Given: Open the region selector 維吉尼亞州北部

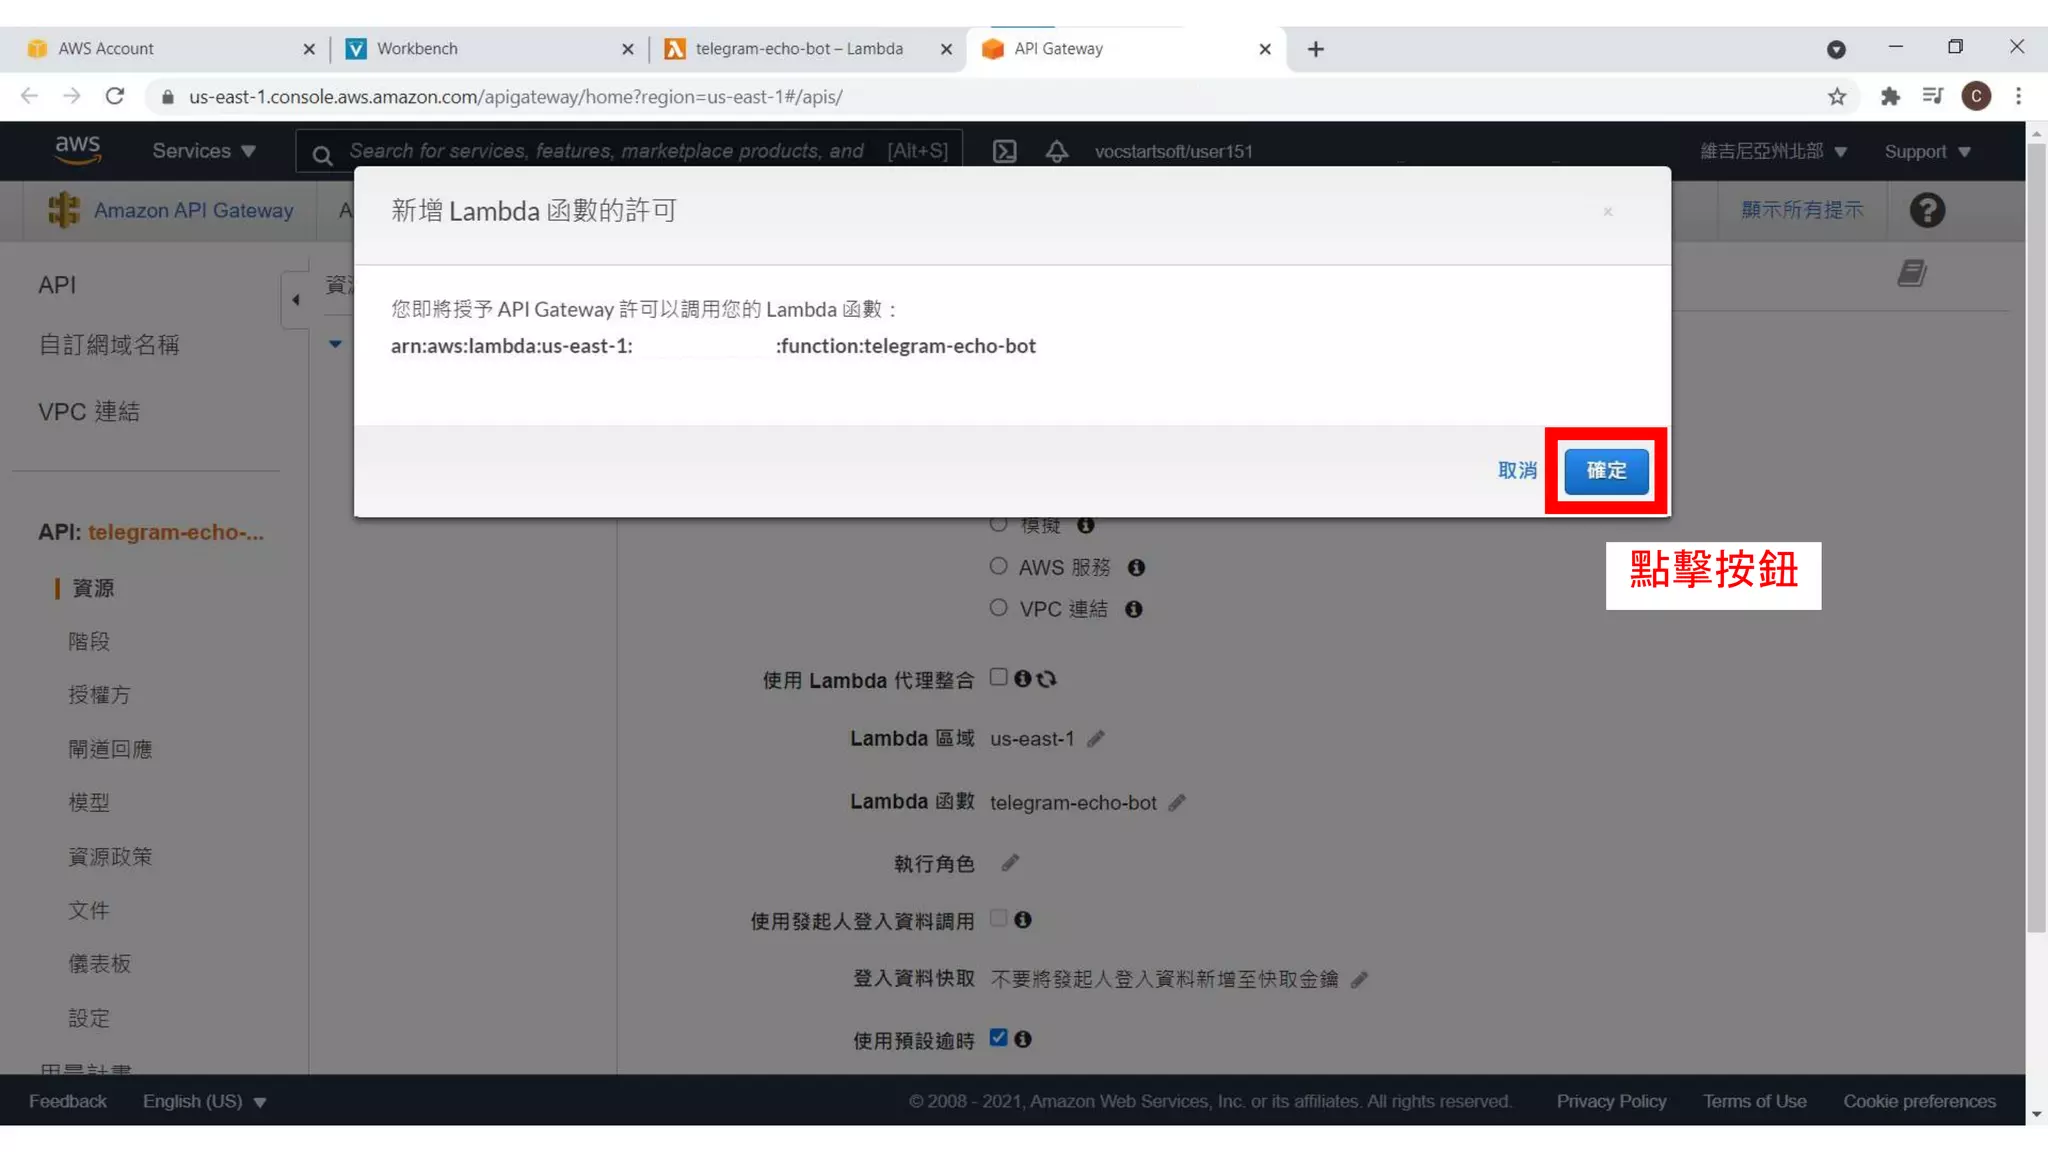Looking at the screenshot, I should coord(1773,151).
